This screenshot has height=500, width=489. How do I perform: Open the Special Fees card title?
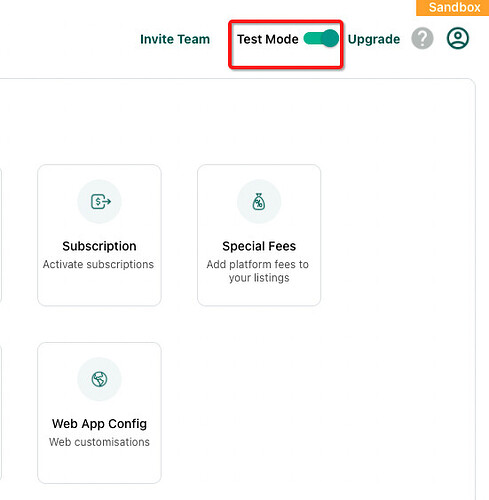point(259,246)
